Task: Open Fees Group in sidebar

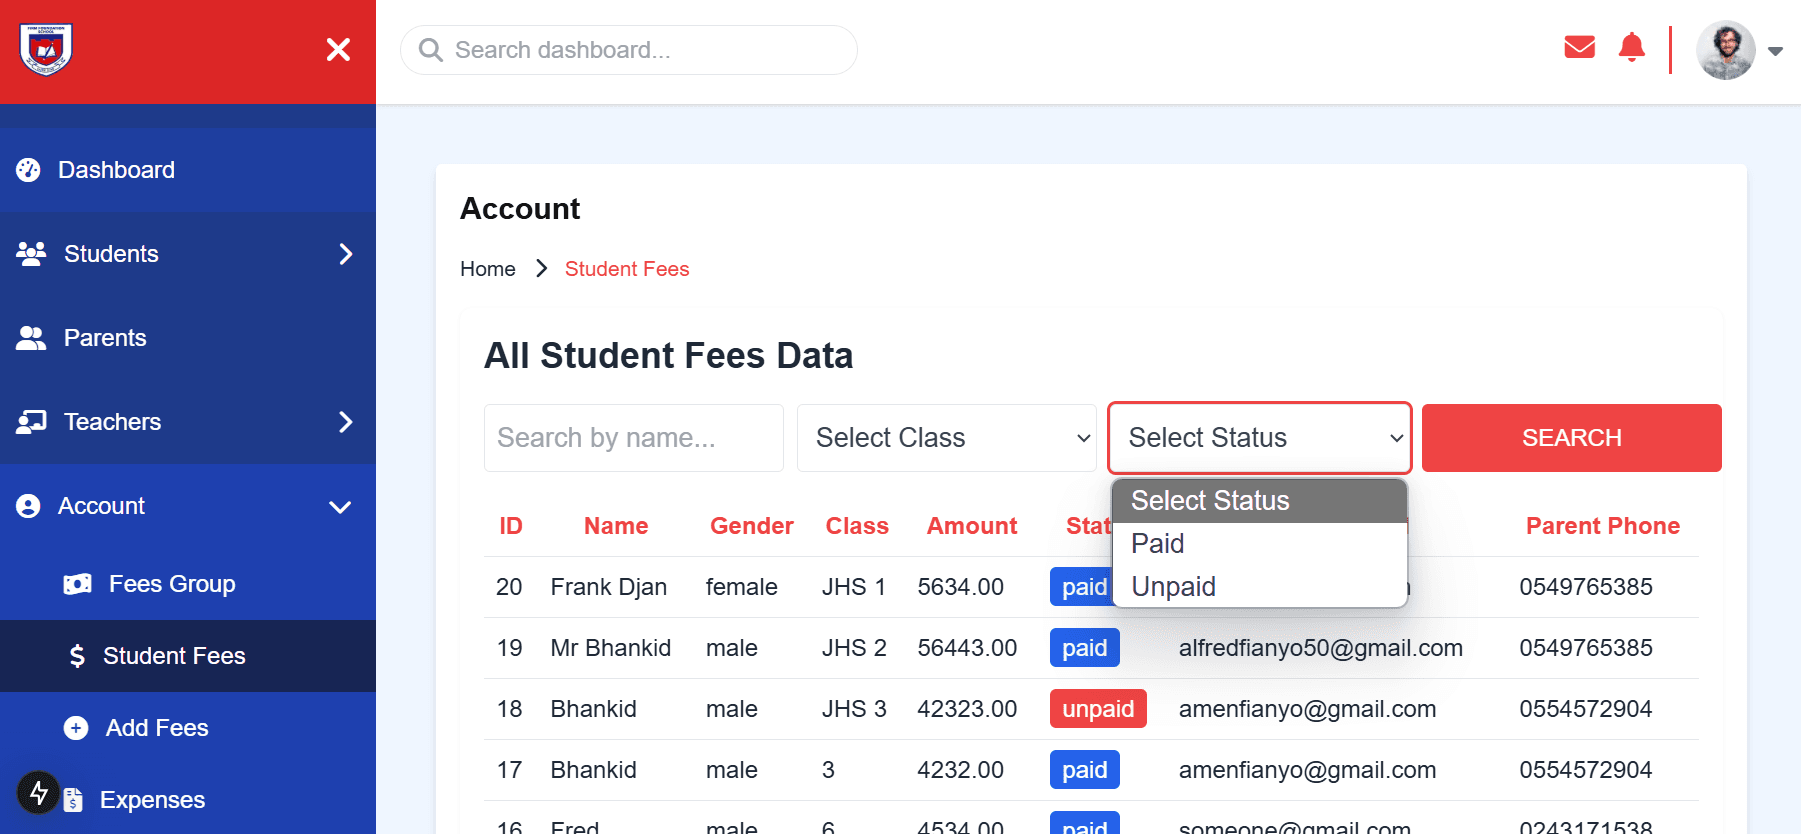Action: click(171, 584)
